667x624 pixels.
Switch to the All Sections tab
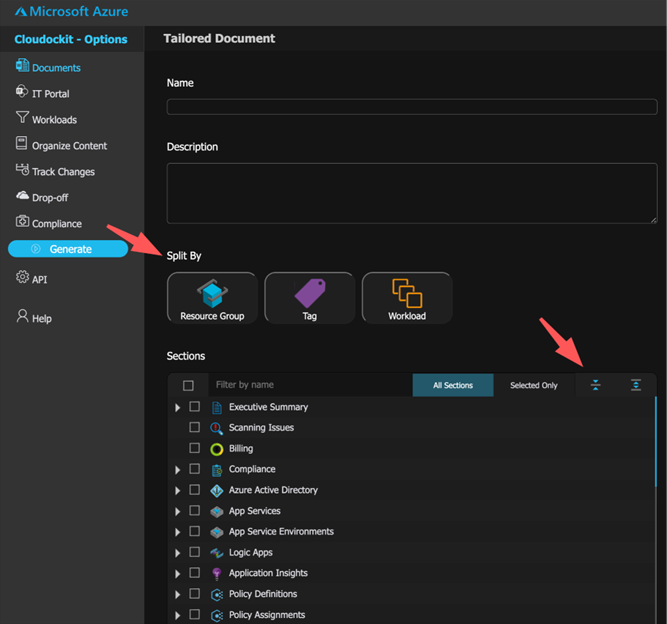point(453,385)
